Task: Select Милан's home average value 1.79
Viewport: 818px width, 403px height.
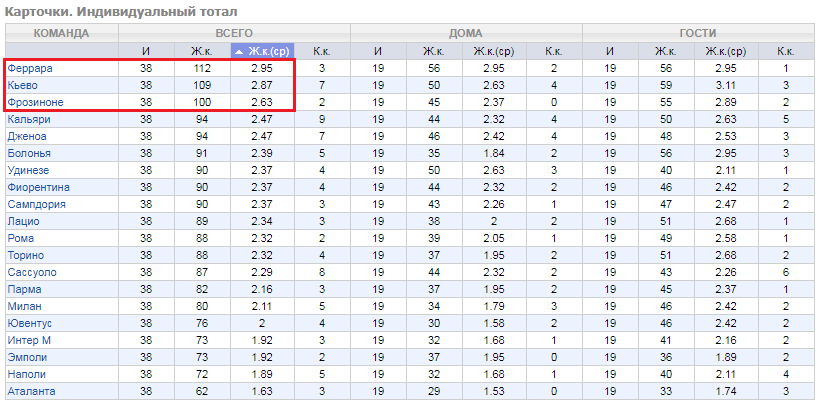Action: (494, 306)
